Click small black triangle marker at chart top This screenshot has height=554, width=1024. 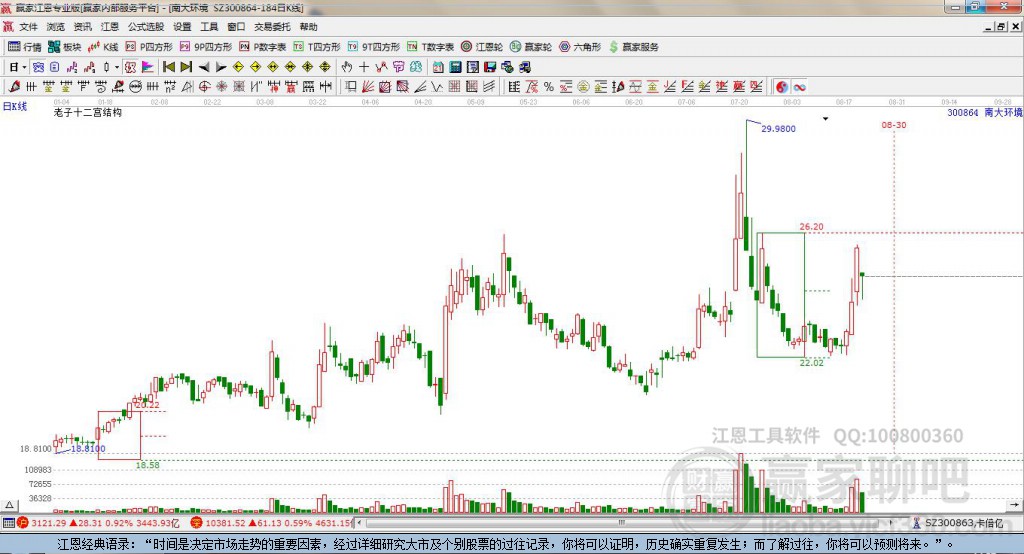(x=825, y=119)
